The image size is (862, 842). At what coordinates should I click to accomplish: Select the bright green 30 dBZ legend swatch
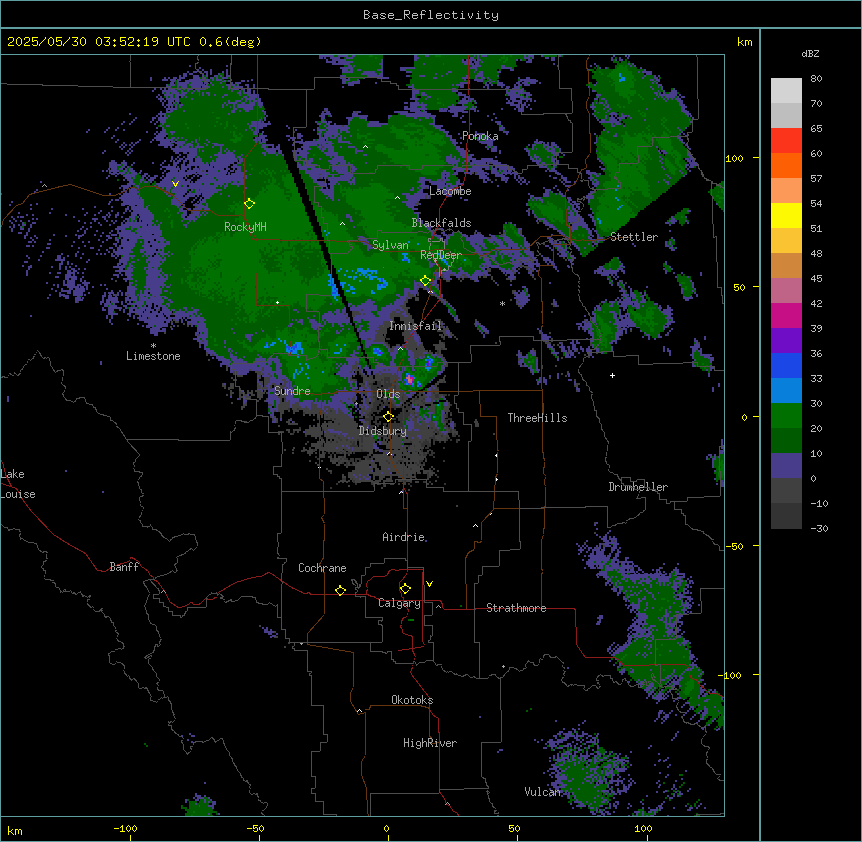786,416
